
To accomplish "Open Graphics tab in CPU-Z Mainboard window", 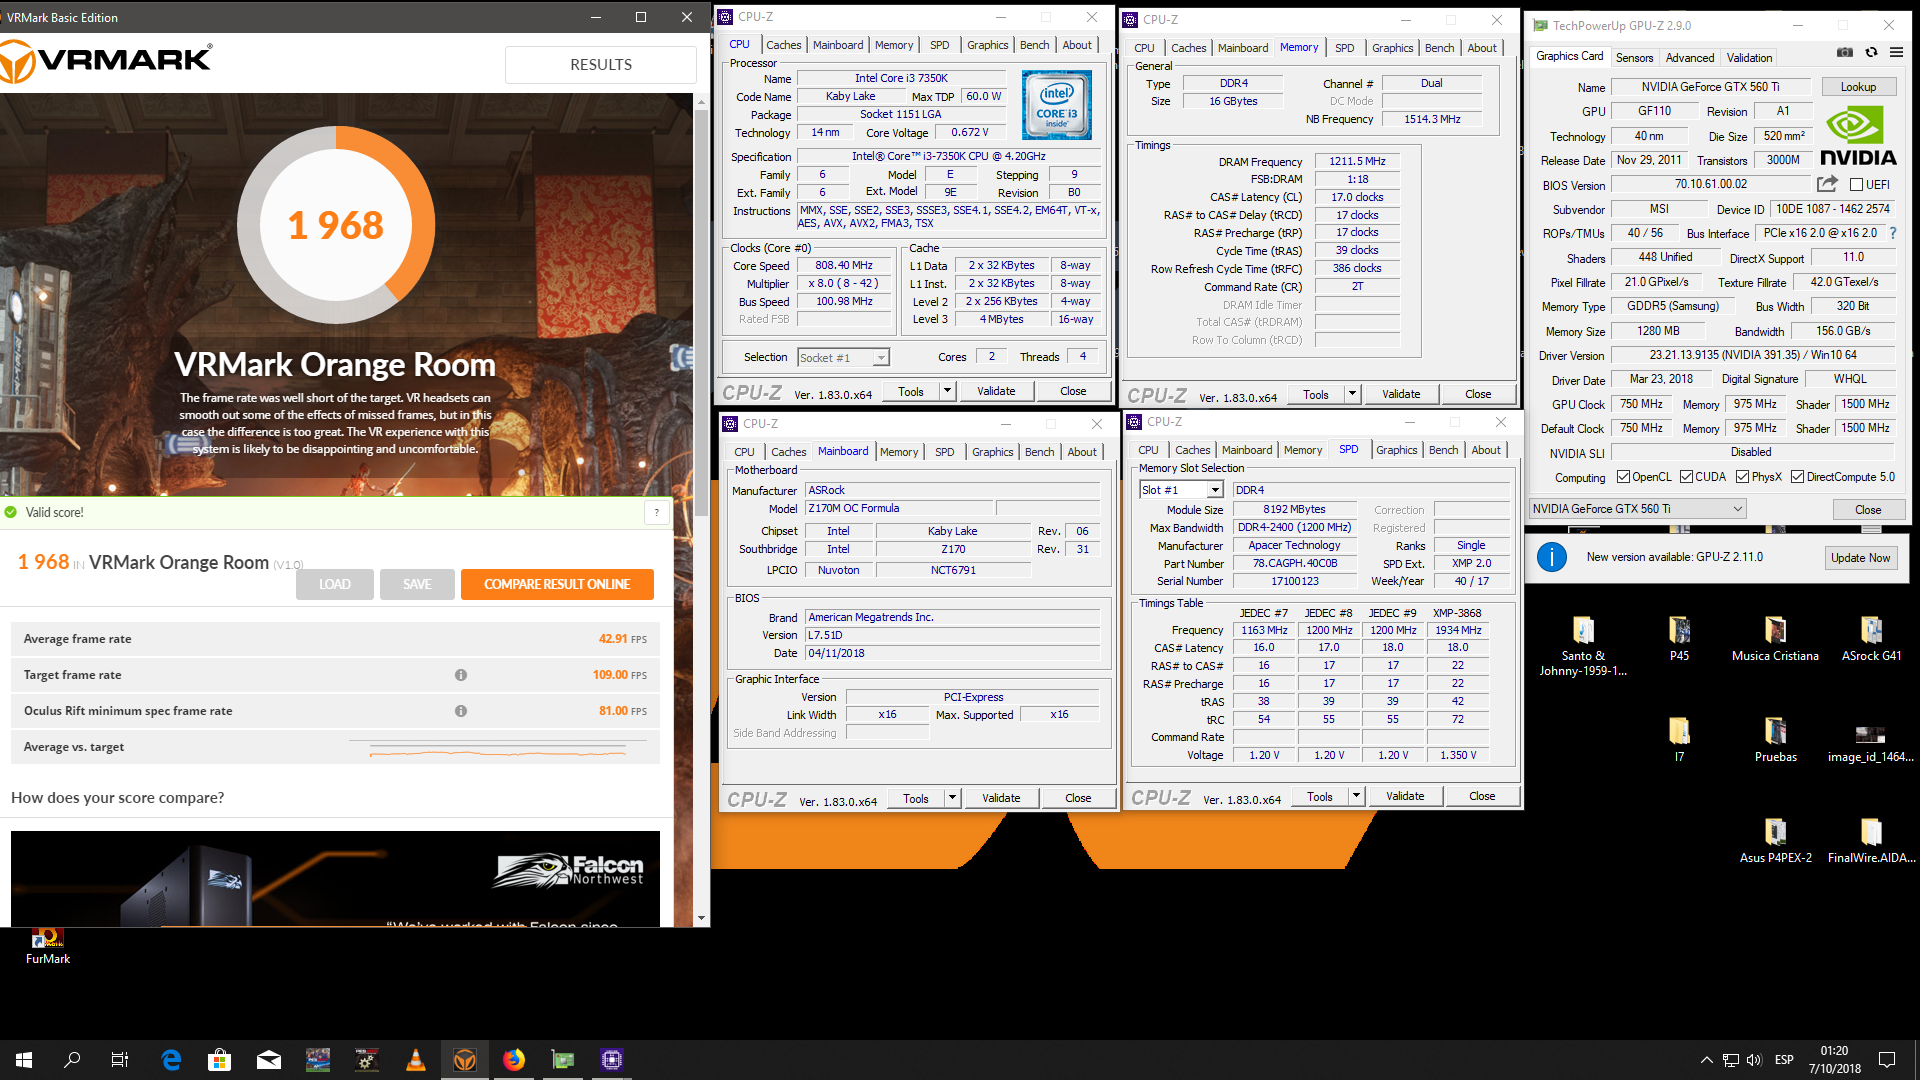I will (992, 452).
